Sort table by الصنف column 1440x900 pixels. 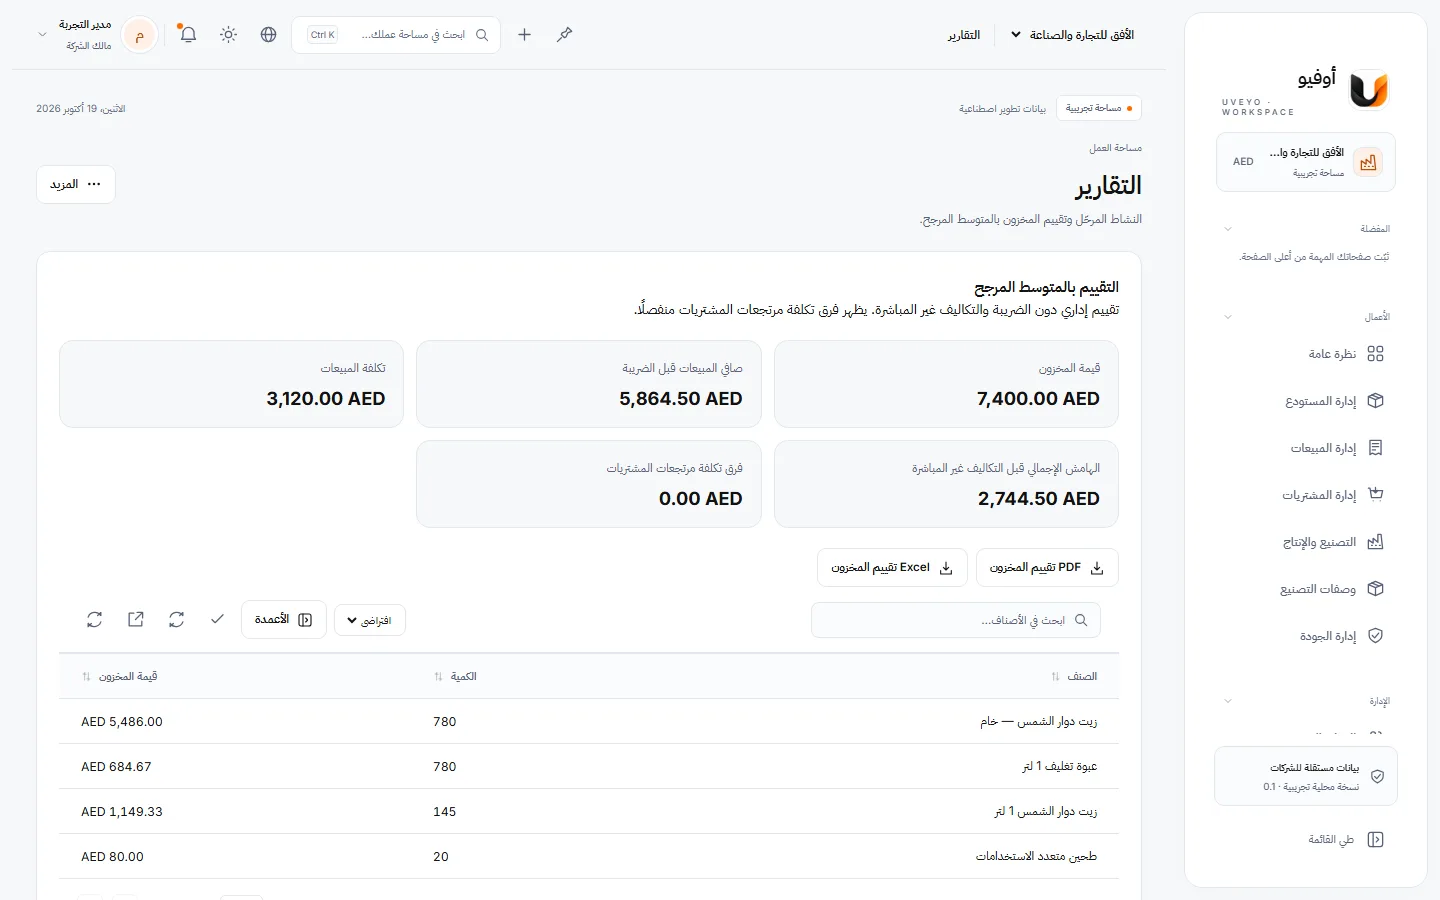point(1075,677)
